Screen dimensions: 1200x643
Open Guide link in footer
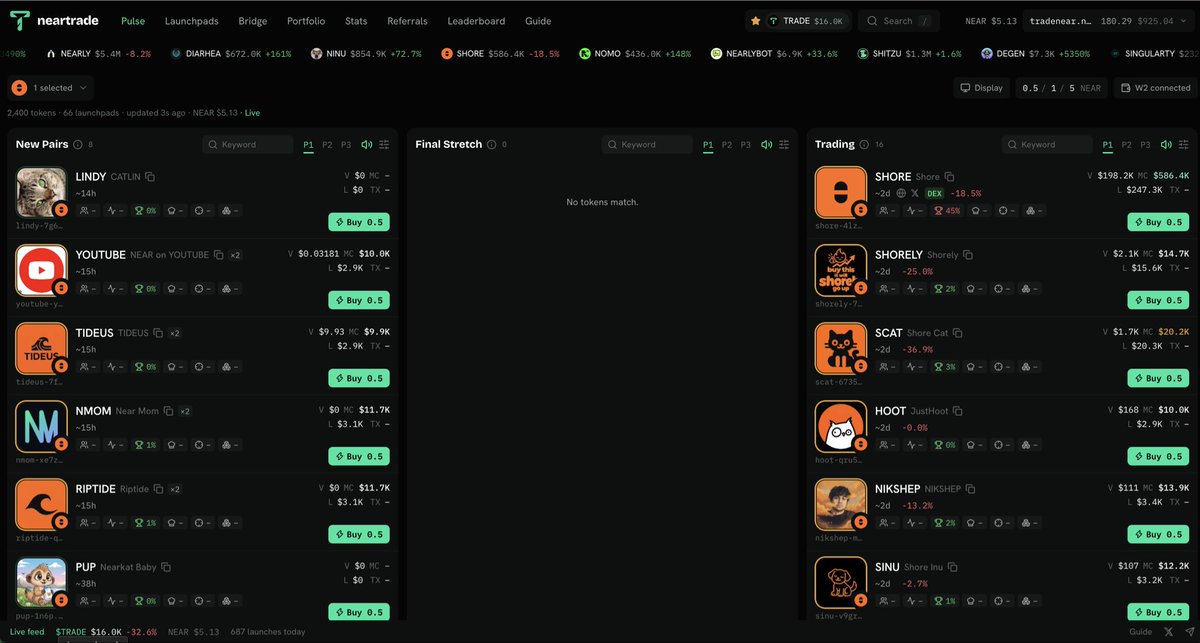[x=1140, y=632]
